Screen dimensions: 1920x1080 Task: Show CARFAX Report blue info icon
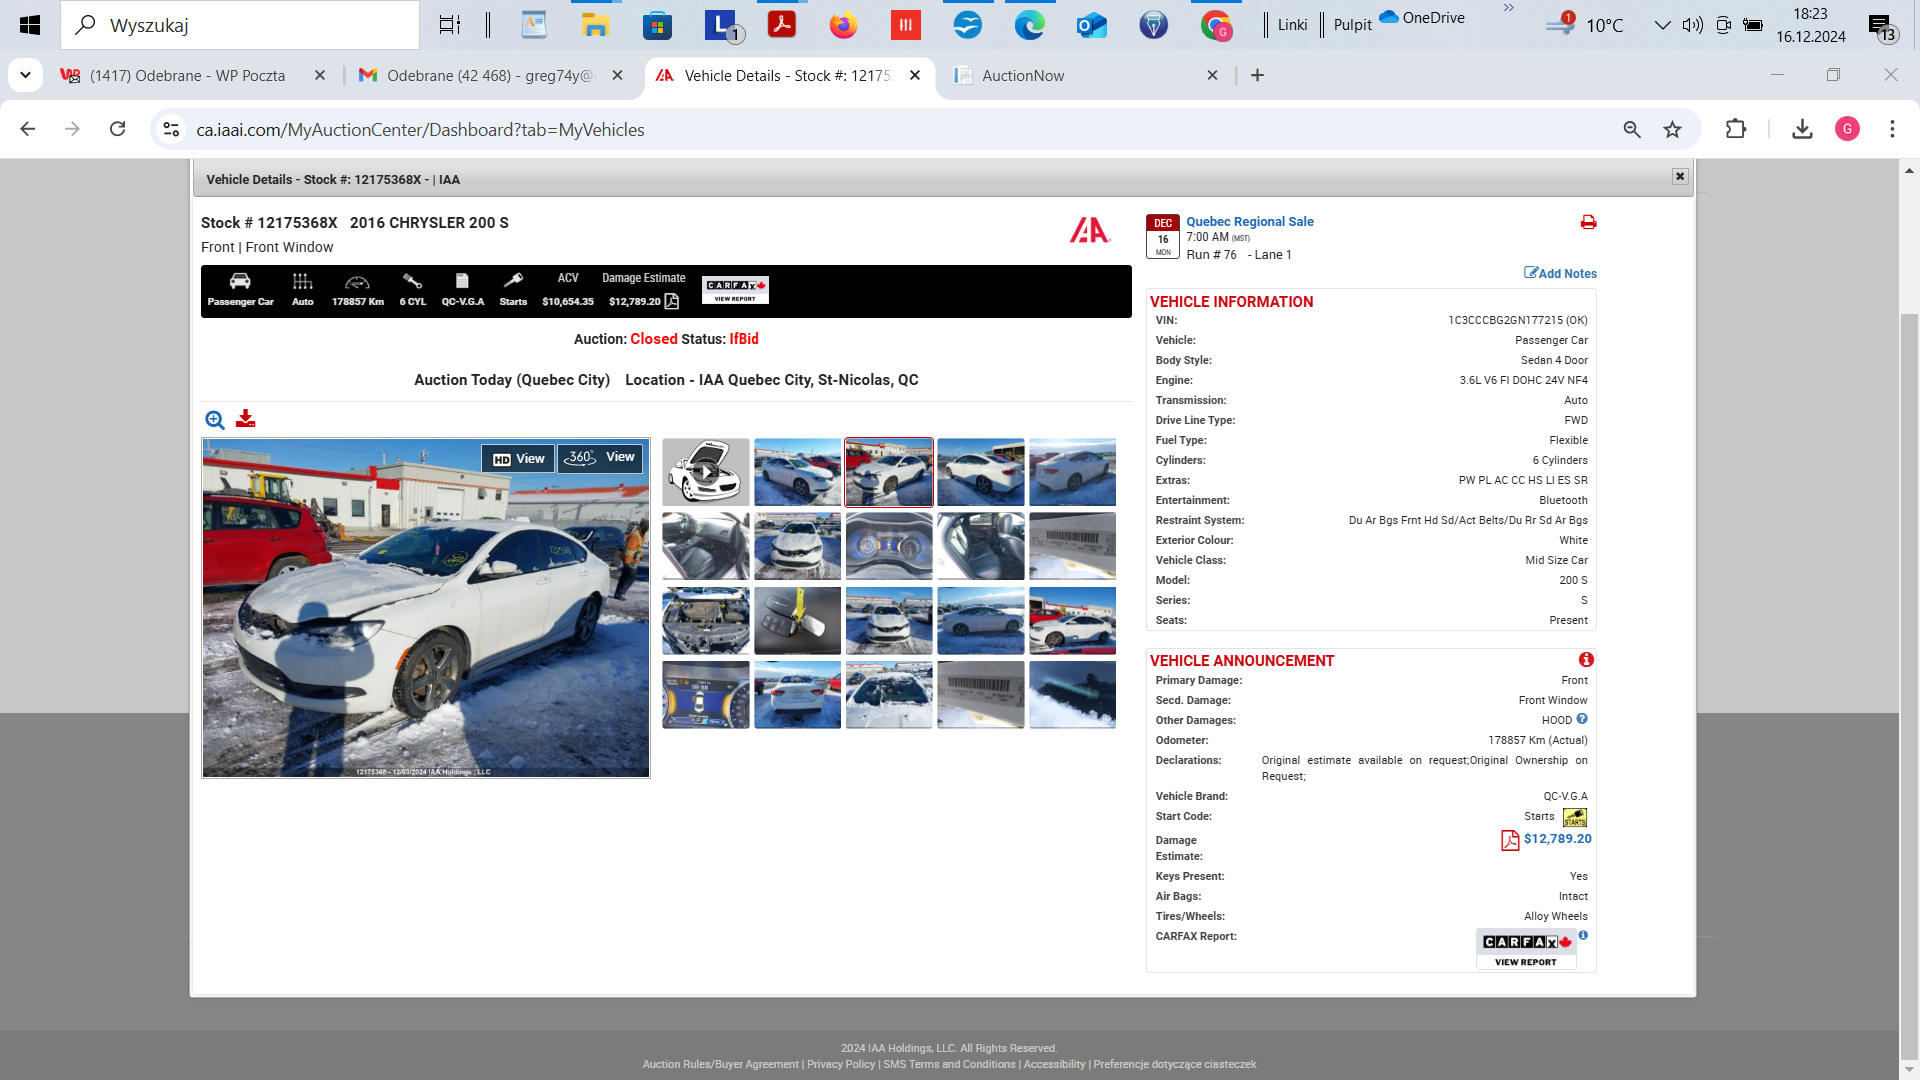coord(1583,935)
